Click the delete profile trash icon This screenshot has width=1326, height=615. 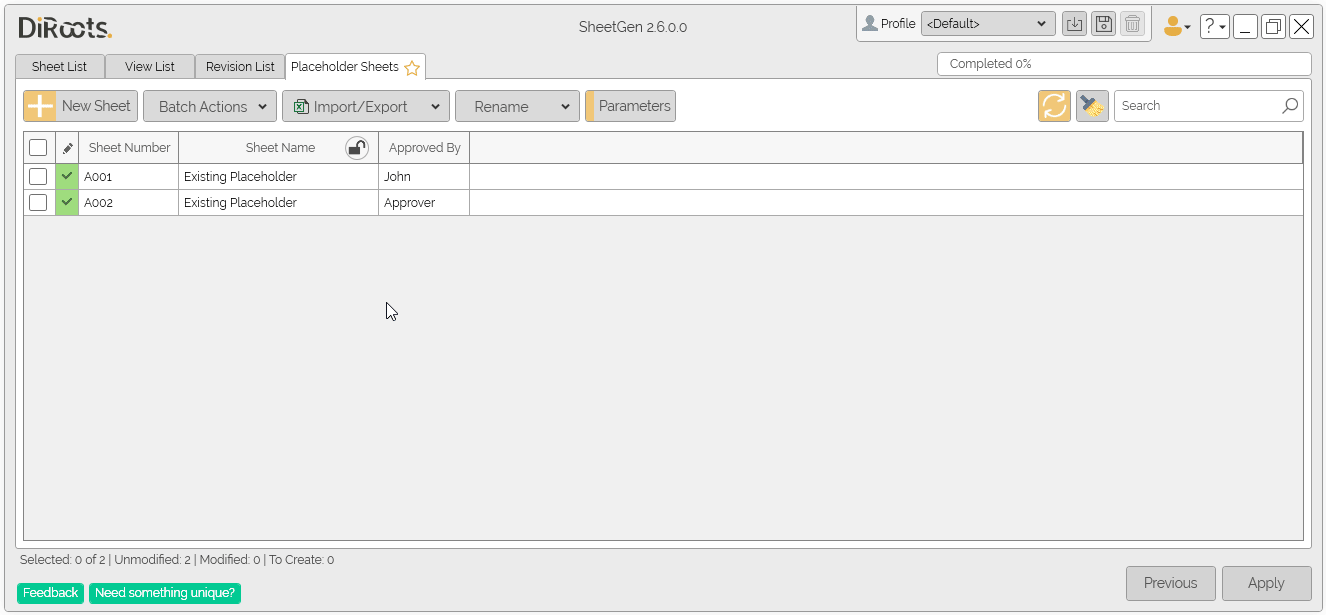tap(1132, 23)
